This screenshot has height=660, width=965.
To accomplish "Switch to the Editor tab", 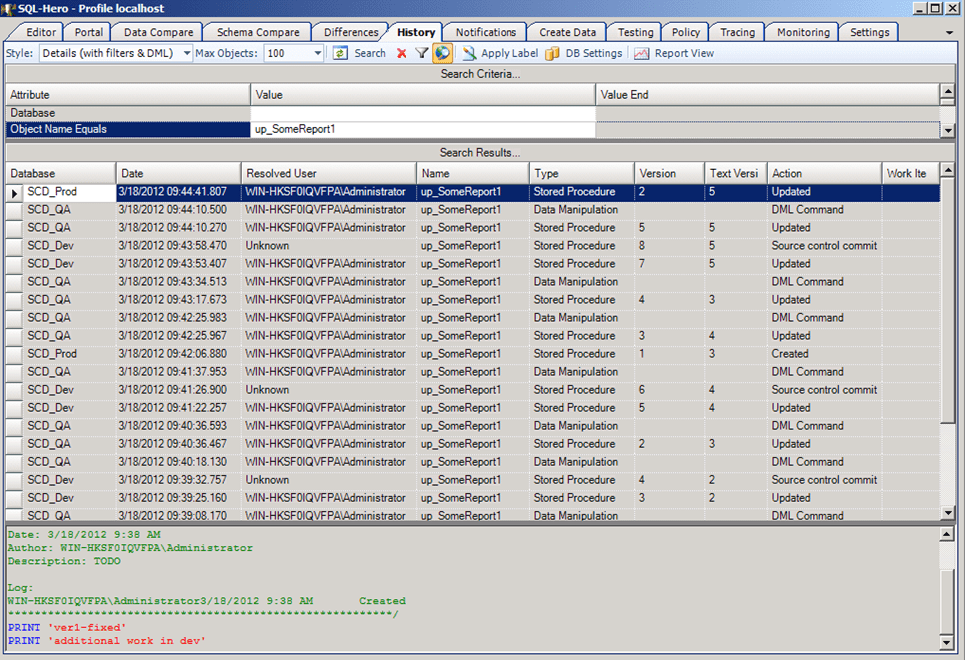I will tap(40, 31).
